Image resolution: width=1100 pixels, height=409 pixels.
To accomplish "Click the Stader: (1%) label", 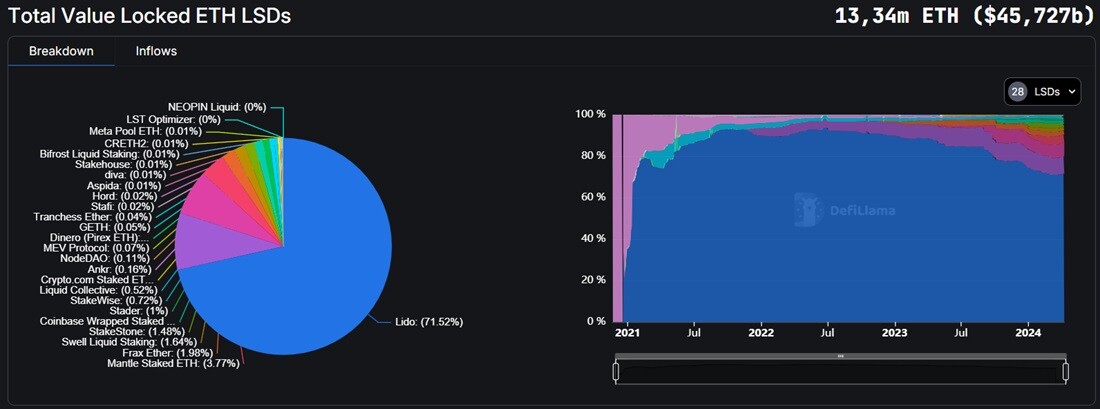I will point(139,310).
